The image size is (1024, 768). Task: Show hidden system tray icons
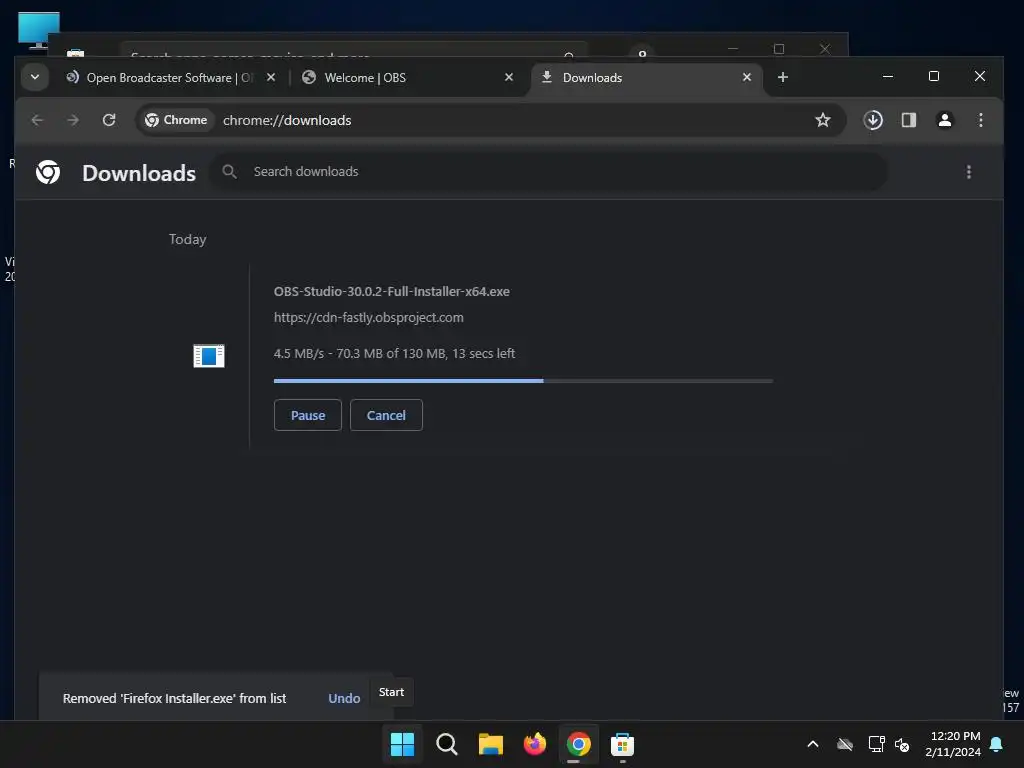click(x=813, y=744)
